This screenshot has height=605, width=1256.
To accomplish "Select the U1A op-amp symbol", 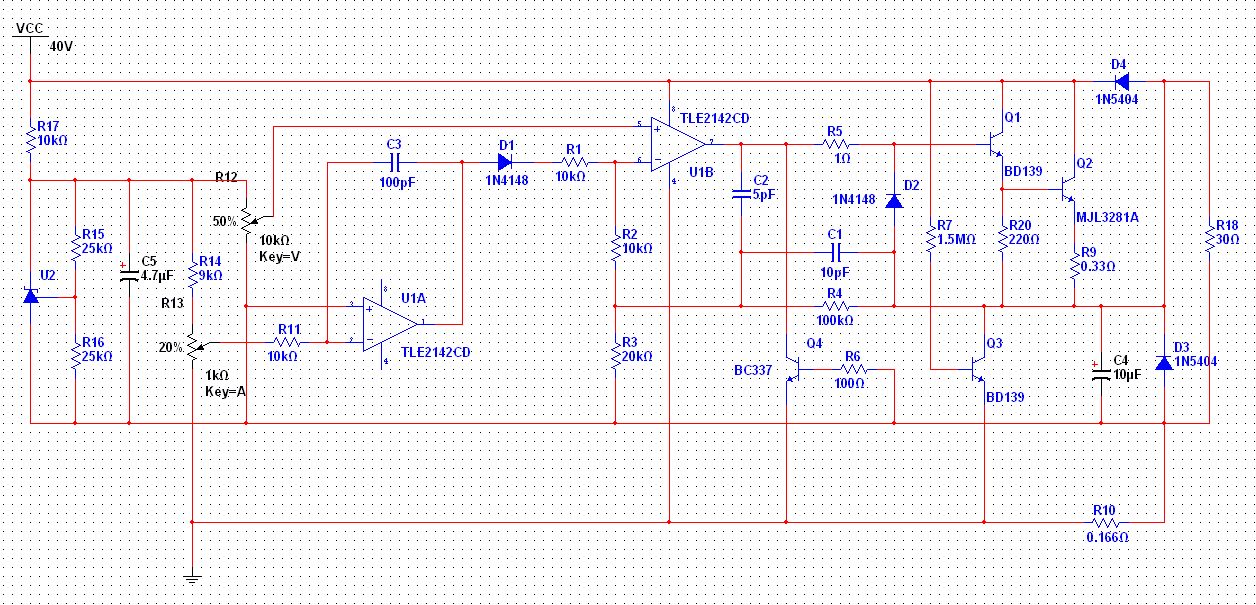I will 391,322.
